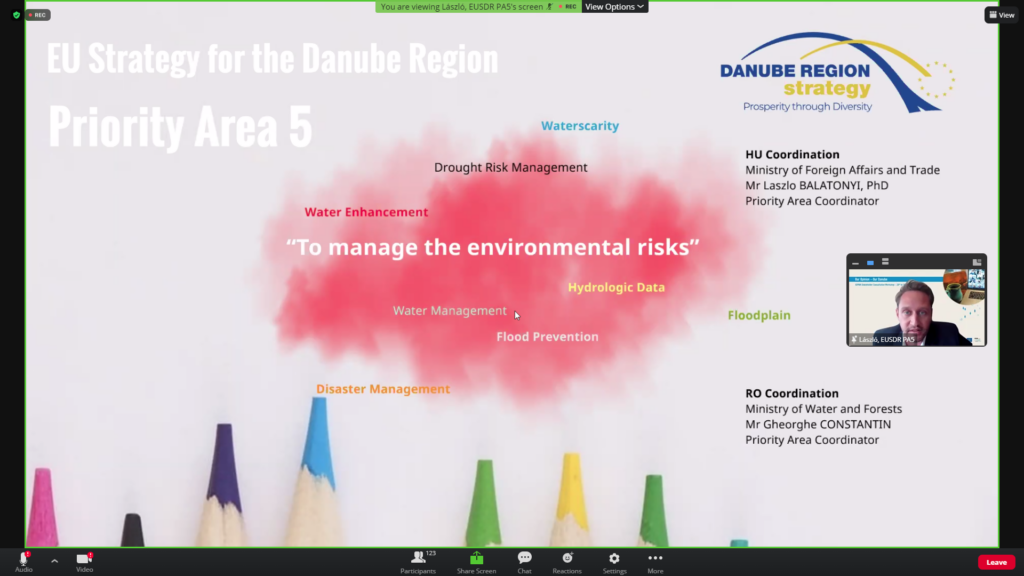Click the screen-viewing notification banner
This screenshot has width=1024, height=576.
(465, 6)
